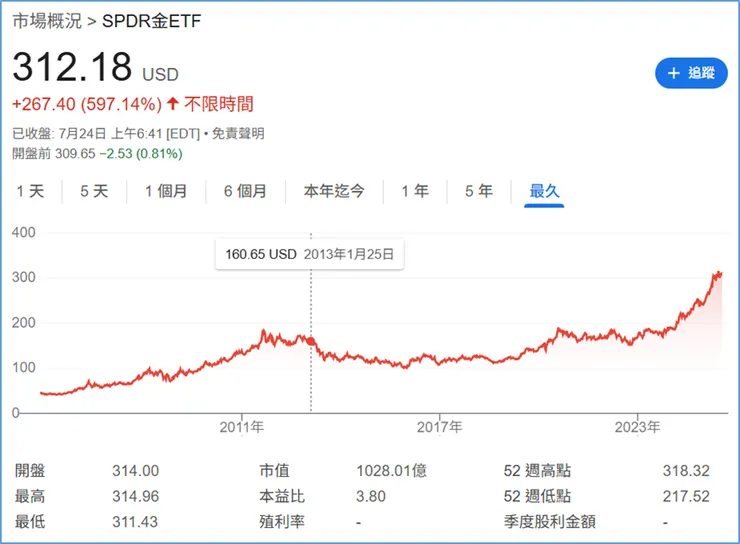The image size is (740, 544).
Task: Click the SPDR金ETF title text
Action: click(151, 21)
